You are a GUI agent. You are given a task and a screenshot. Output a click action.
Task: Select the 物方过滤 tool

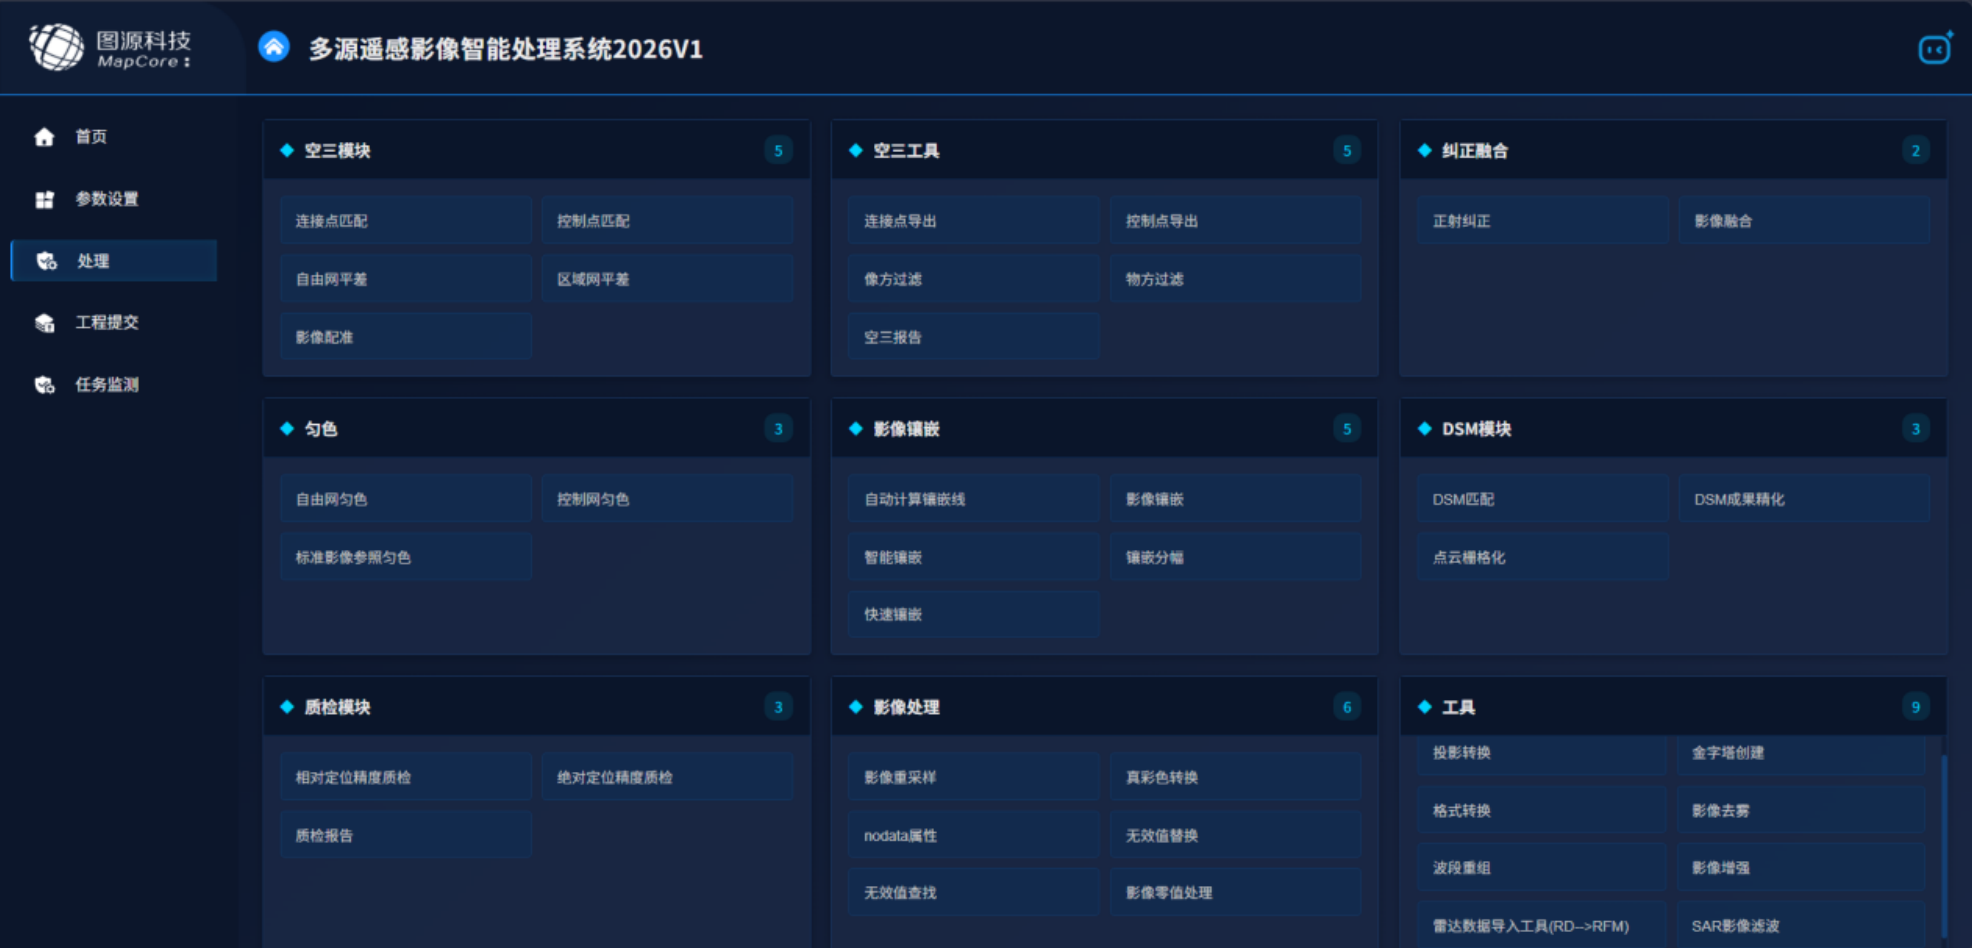[1236, 279]
